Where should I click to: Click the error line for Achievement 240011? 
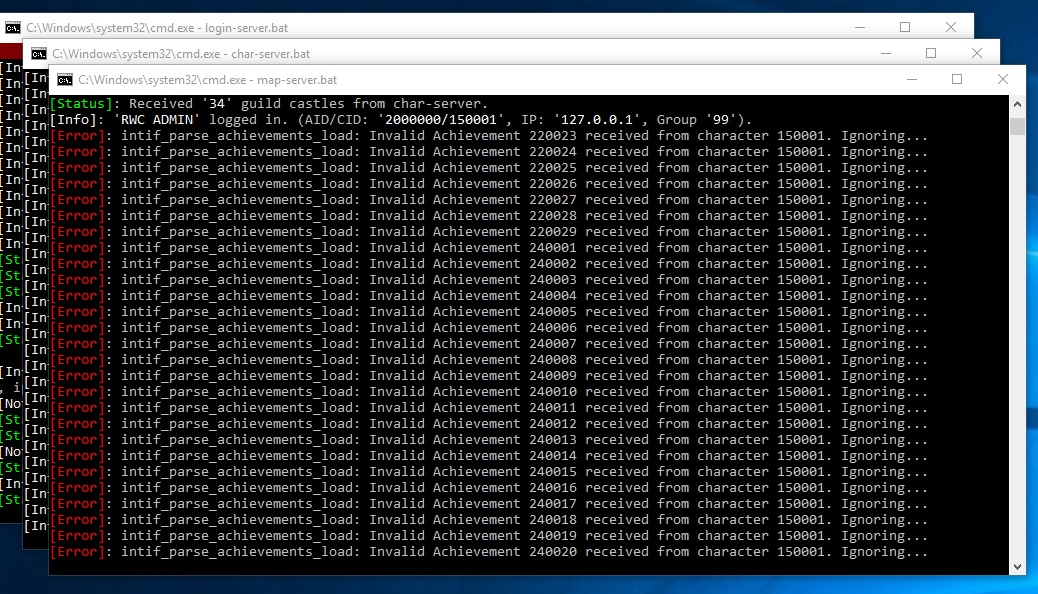pos(489,408)
